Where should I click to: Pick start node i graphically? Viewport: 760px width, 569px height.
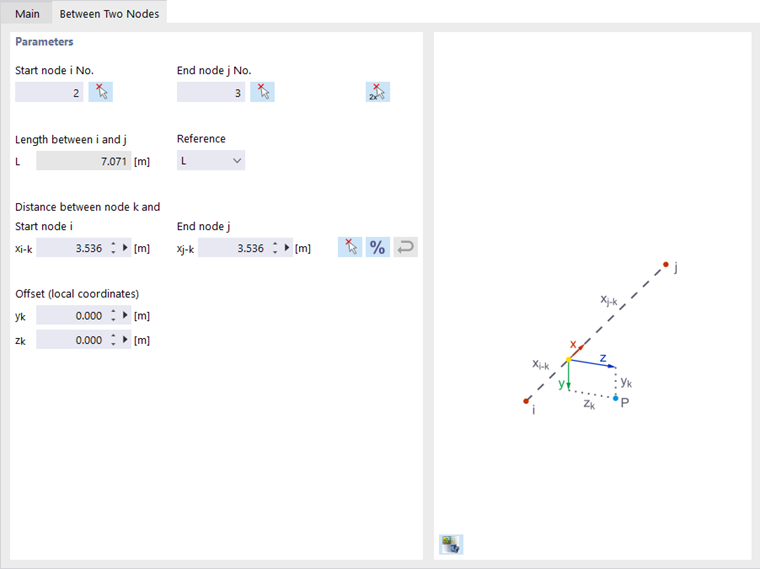tap(101, 92)
